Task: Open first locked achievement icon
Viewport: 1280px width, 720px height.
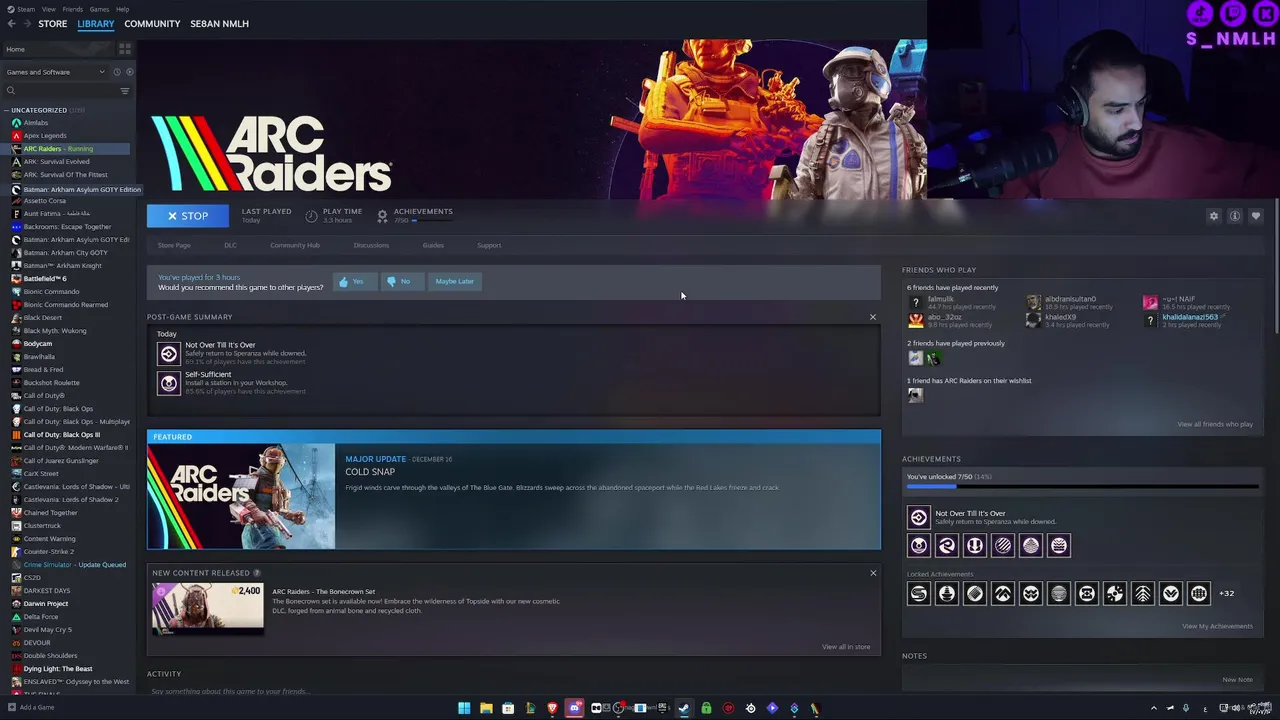Action: 918,594
